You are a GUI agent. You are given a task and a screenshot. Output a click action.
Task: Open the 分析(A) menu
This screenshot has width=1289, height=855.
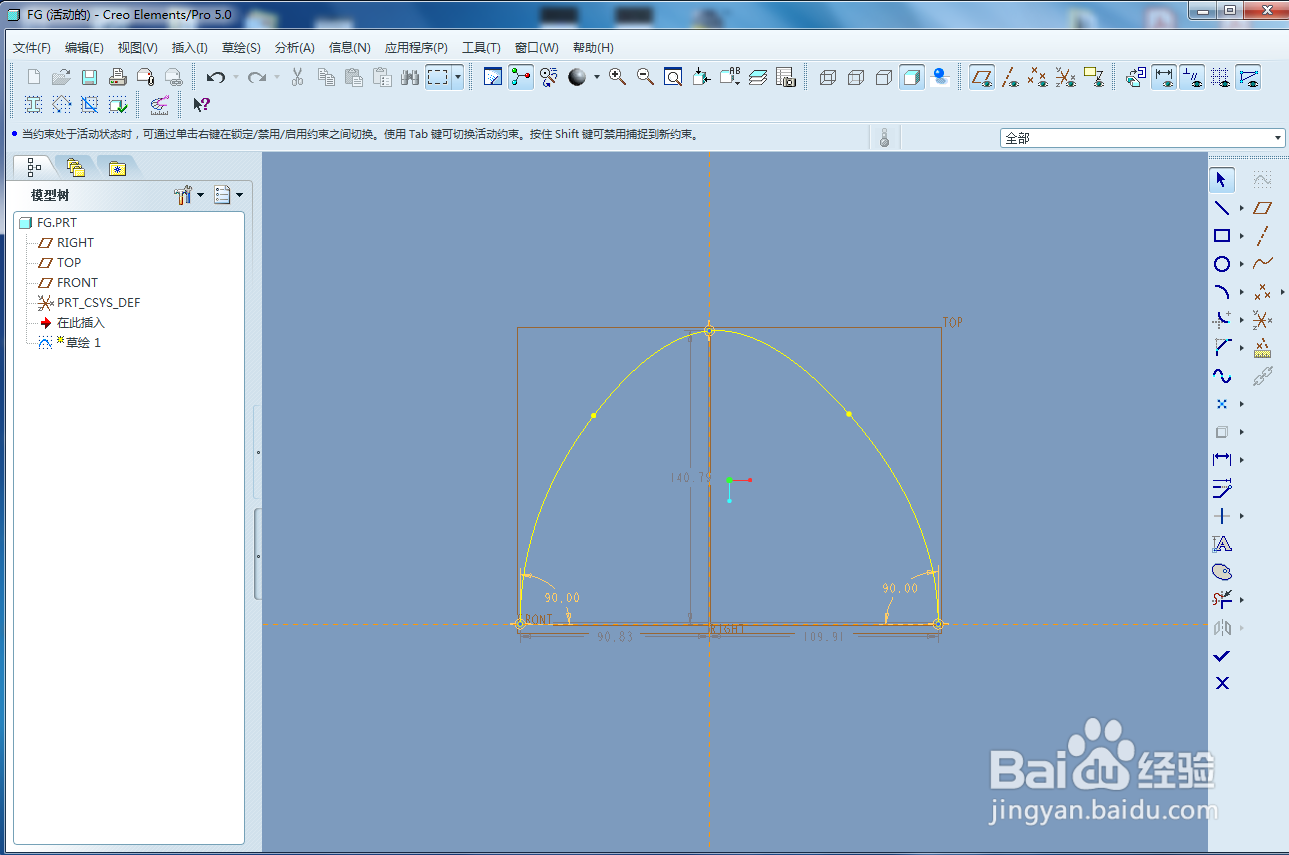coord(294,47)
